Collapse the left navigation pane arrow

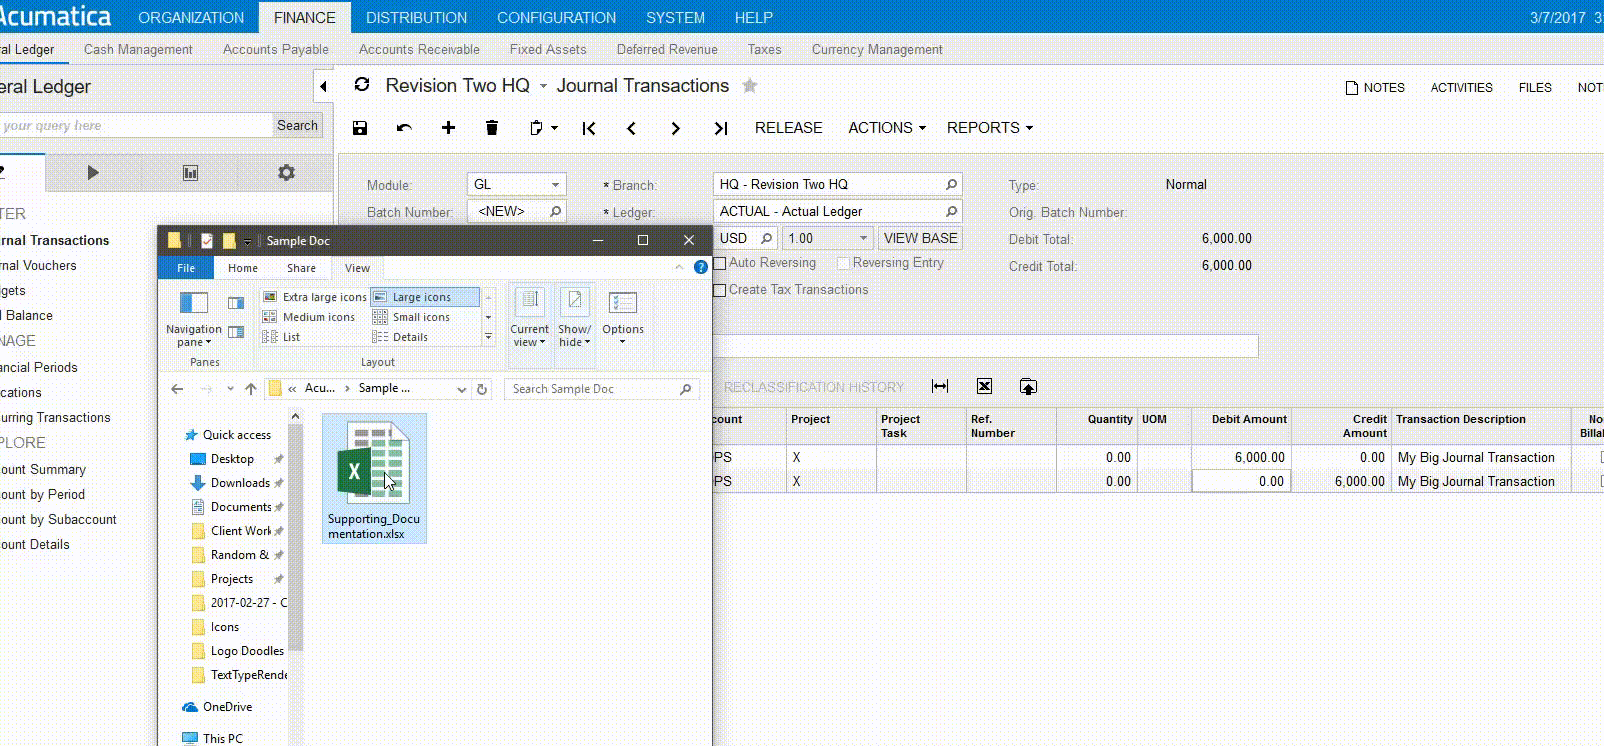point(323,87)
